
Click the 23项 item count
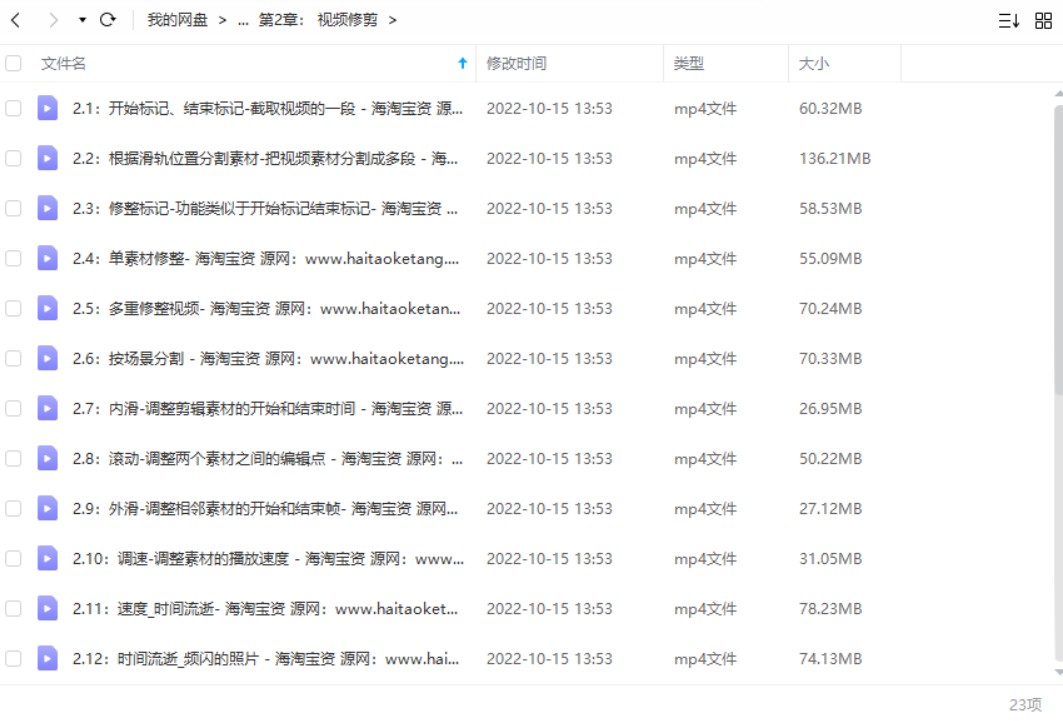pyautogui.click(x=1025, y=705)
